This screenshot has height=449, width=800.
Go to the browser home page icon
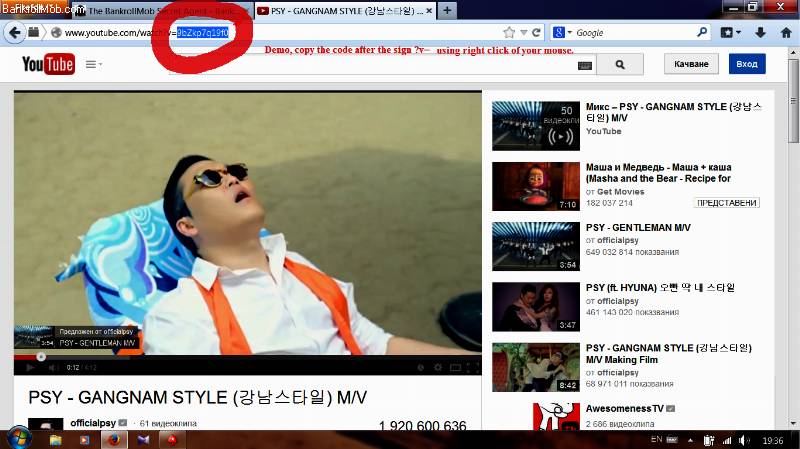pos(786,33)
